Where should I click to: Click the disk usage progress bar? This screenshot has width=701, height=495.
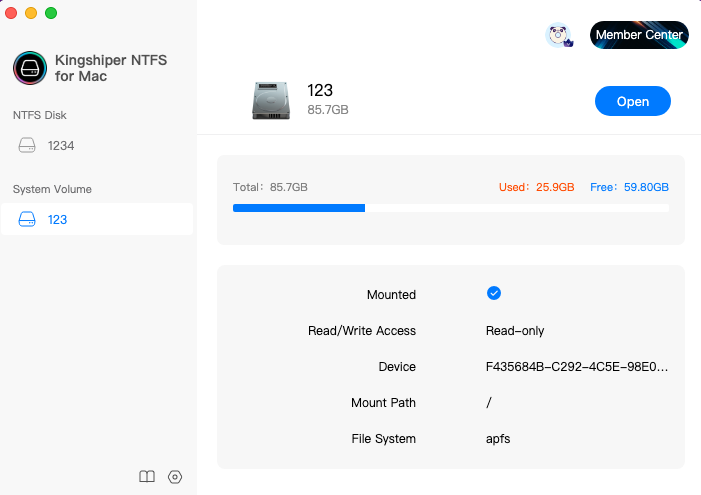(x=451, y=208)
